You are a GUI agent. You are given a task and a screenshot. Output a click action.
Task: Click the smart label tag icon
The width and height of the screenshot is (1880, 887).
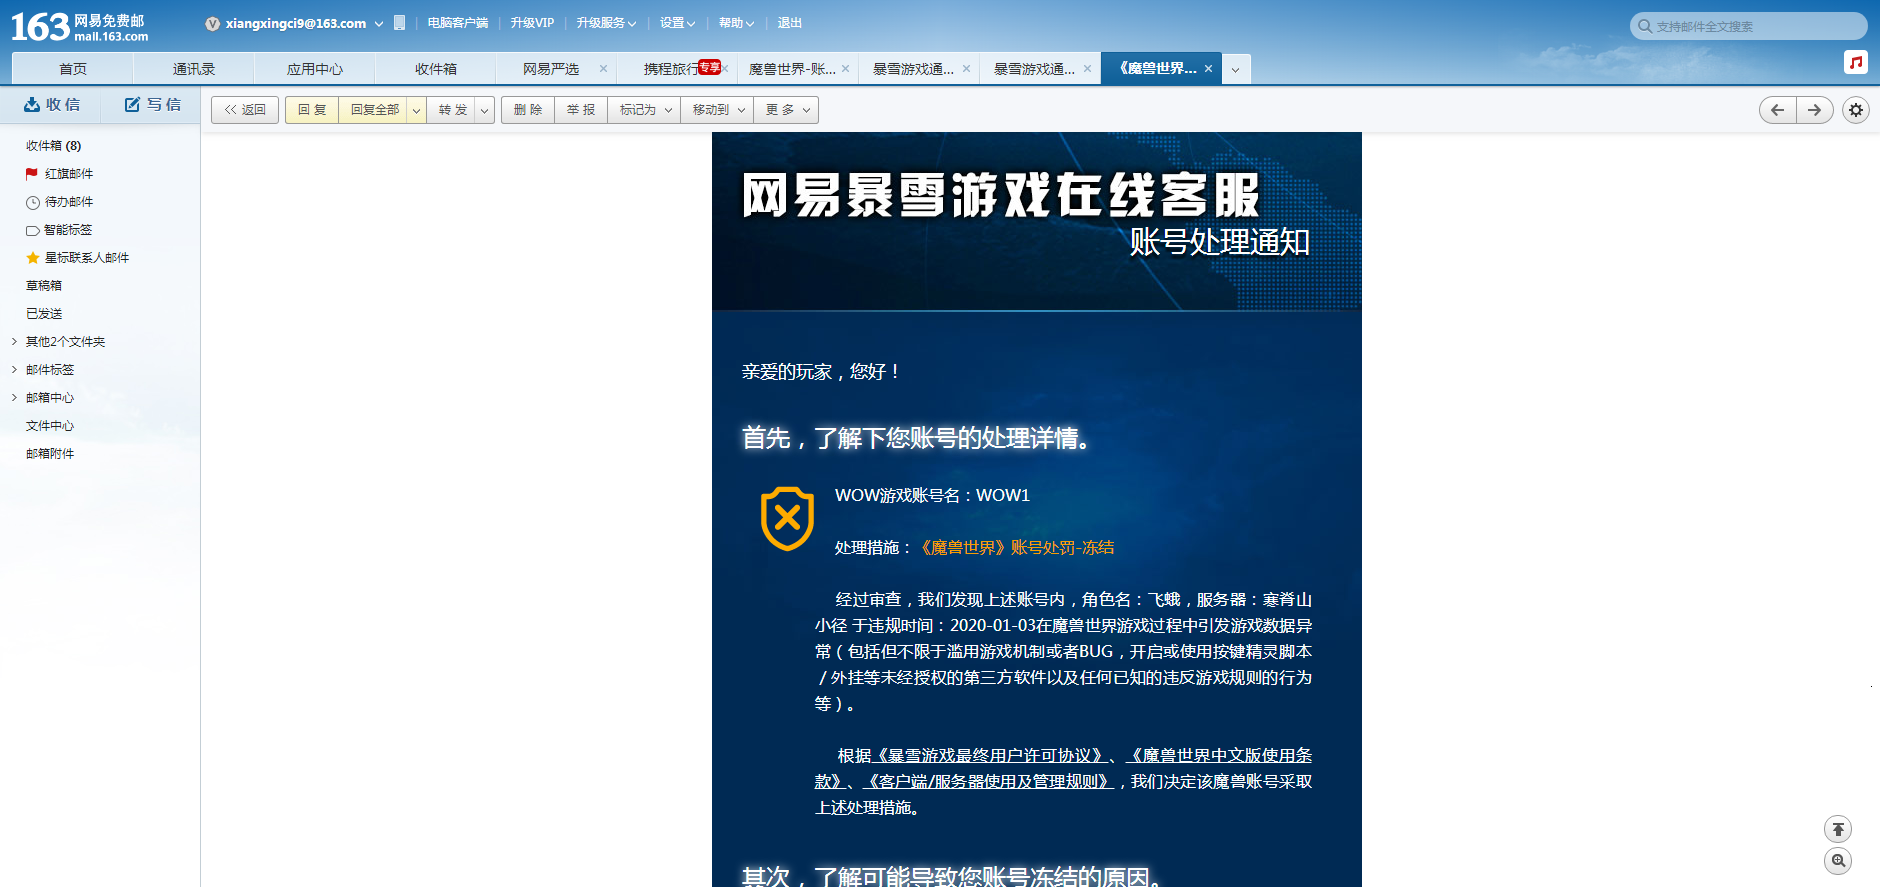click(x=33, y=230)
